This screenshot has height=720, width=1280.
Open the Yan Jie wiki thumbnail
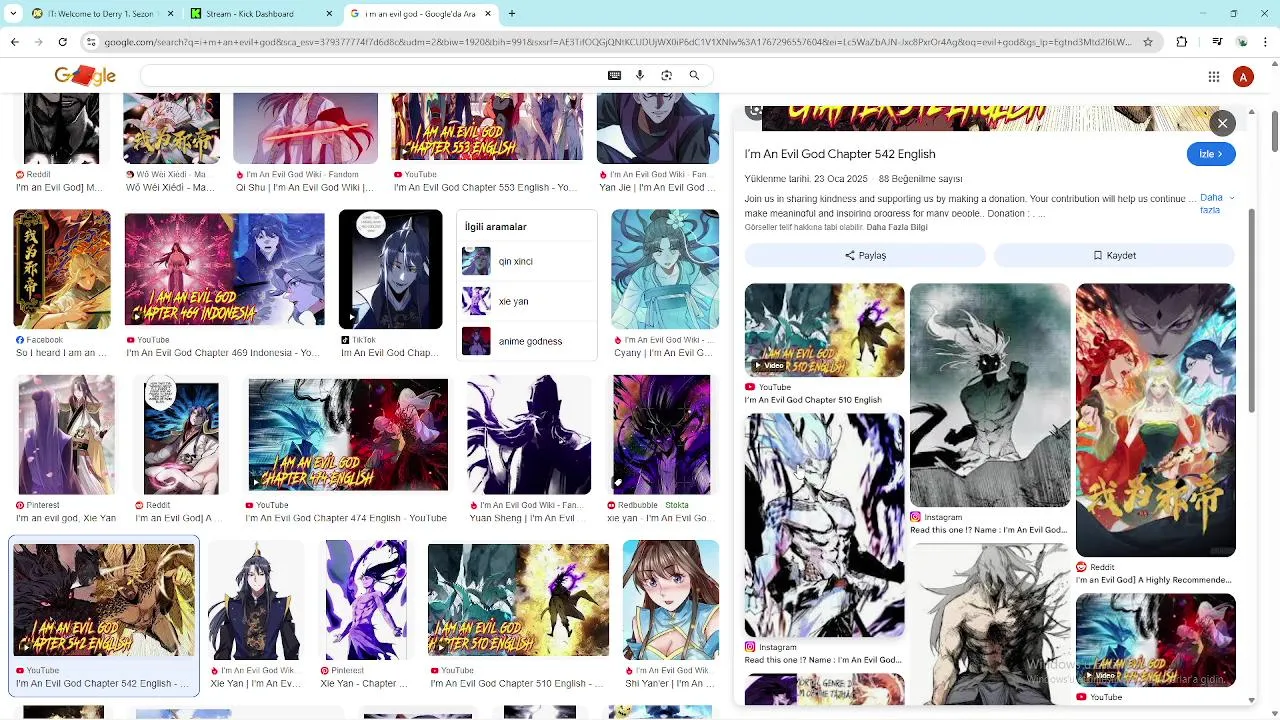tap(658, 128)
